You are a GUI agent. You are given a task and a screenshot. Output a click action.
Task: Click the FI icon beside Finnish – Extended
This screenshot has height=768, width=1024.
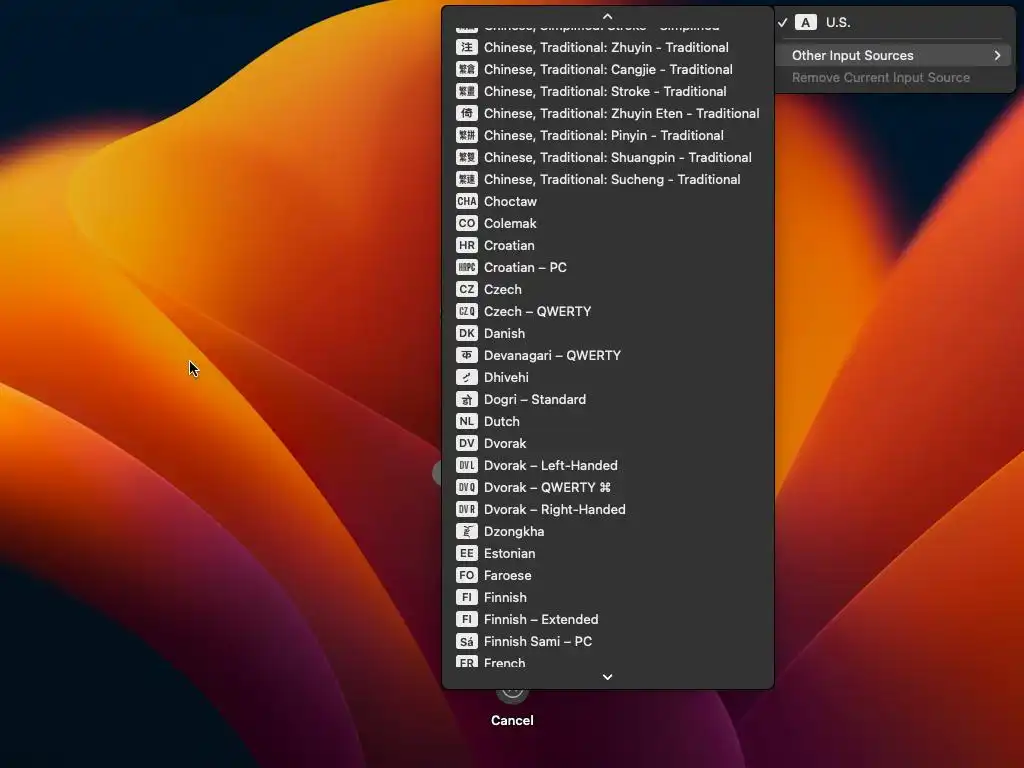[466, 619]
